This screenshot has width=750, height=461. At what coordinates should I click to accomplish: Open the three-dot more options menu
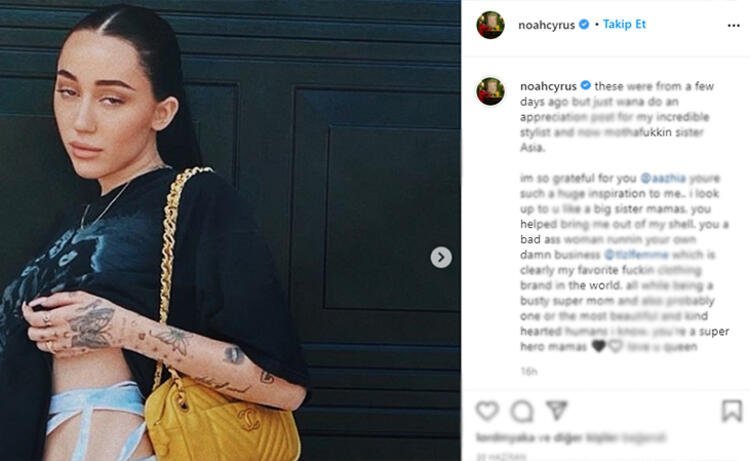733,25
